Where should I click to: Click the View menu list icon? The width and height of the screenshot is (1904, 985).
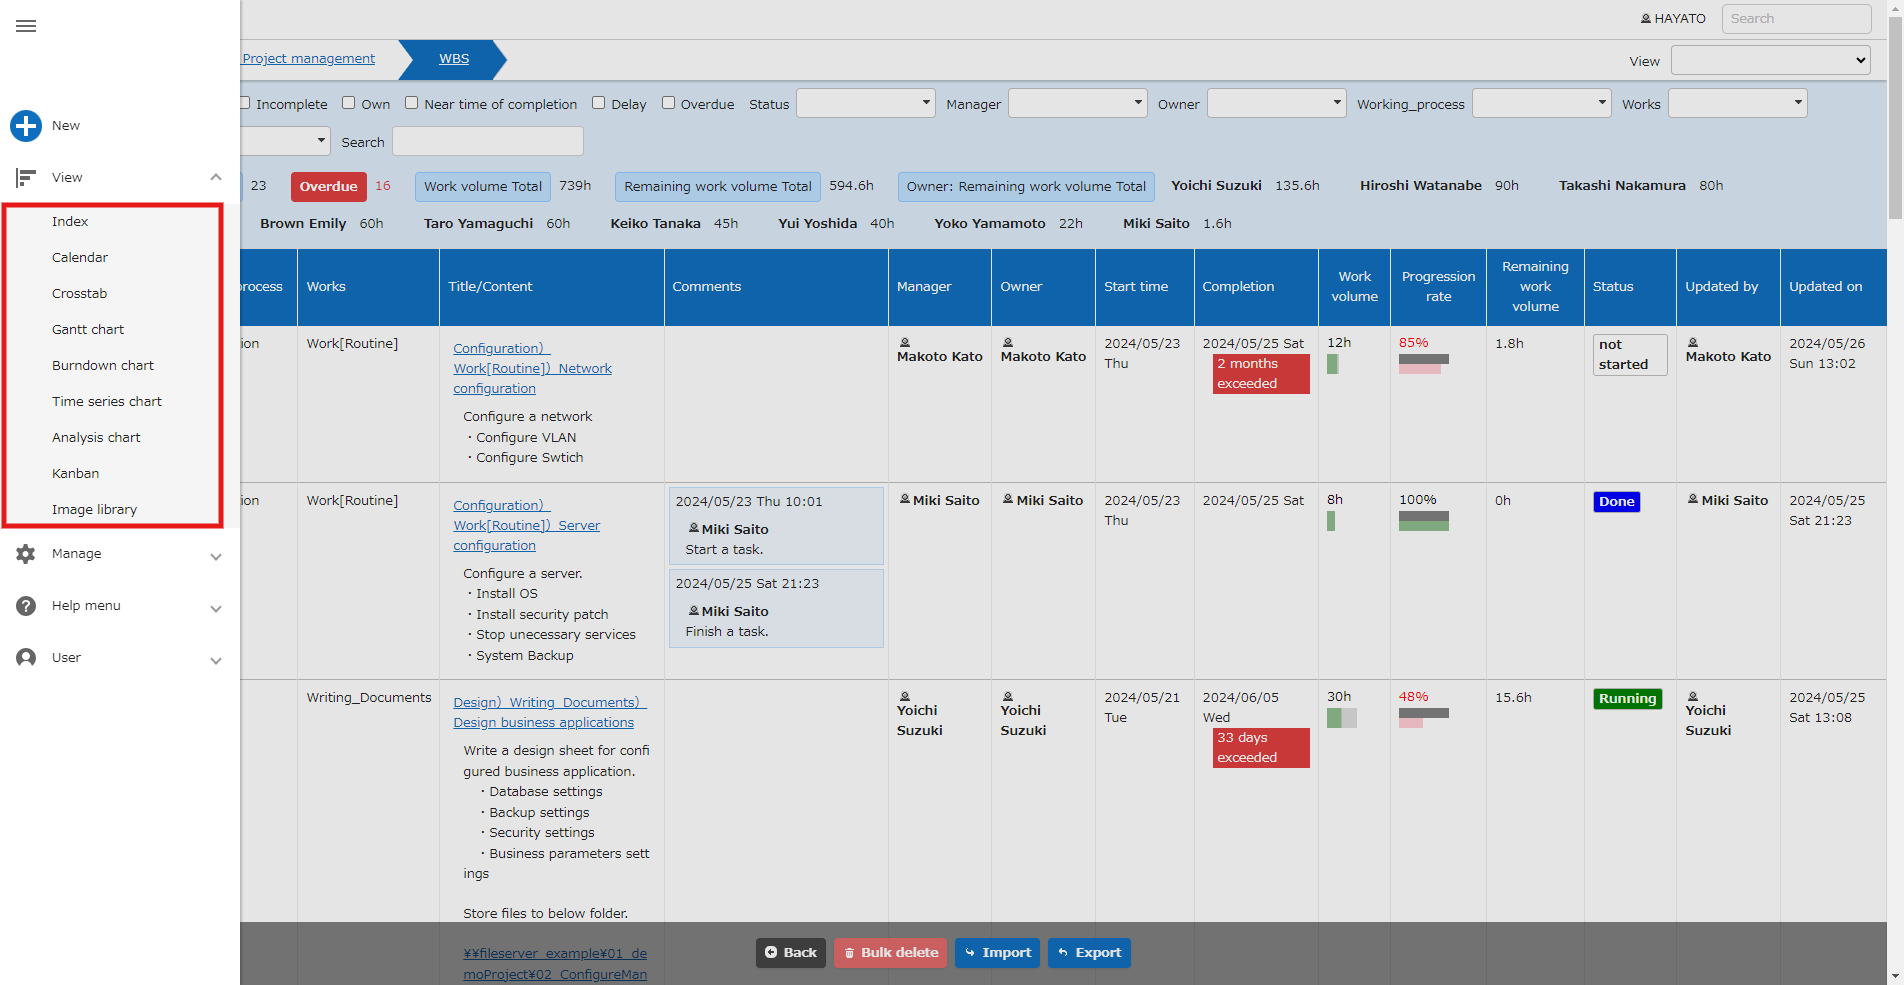click(x=26, y=178)
